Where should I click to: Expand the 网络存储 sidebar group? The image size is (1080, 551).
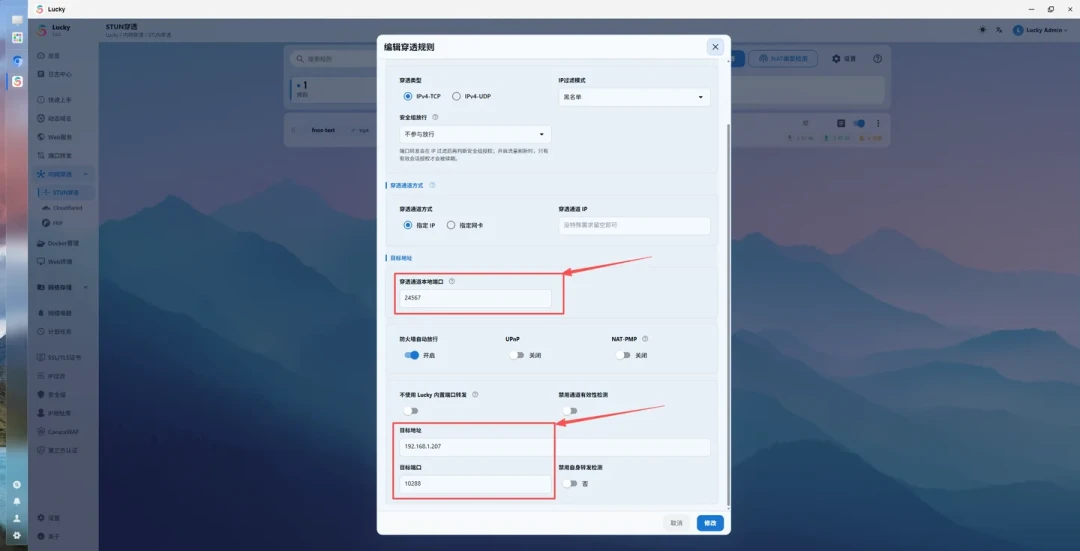[62, 287]
